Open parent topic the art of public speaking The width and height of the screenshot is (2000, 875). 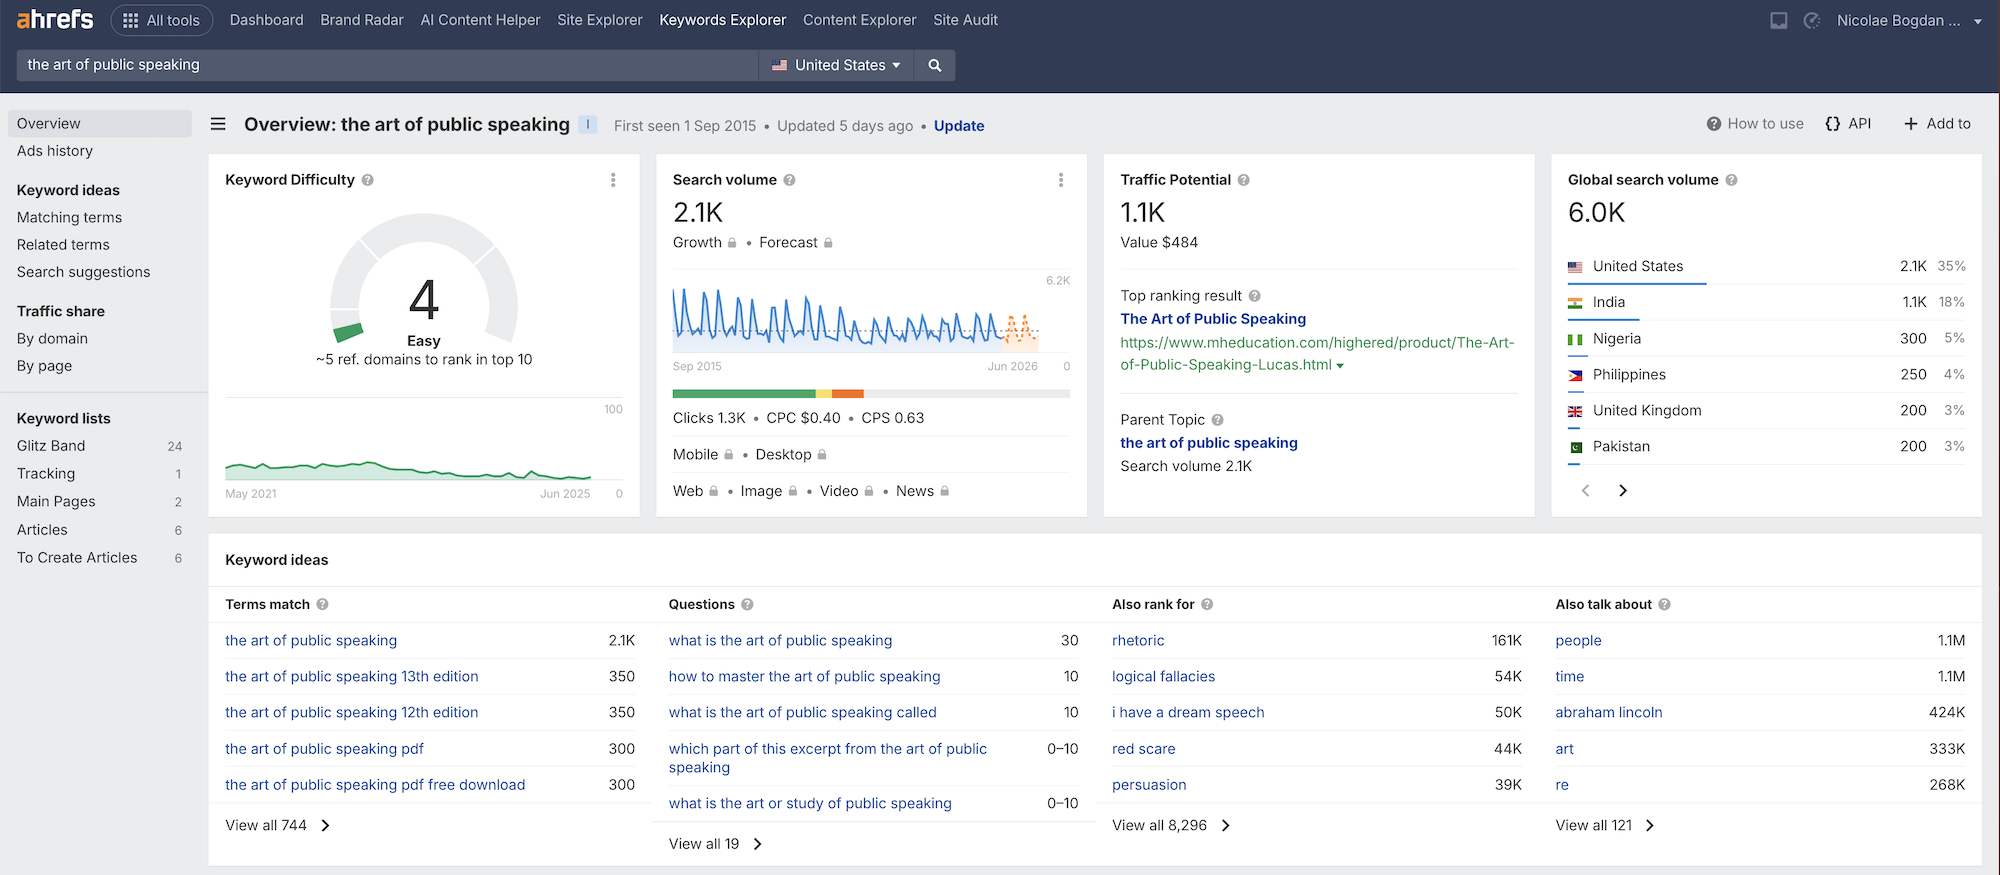1209,443
